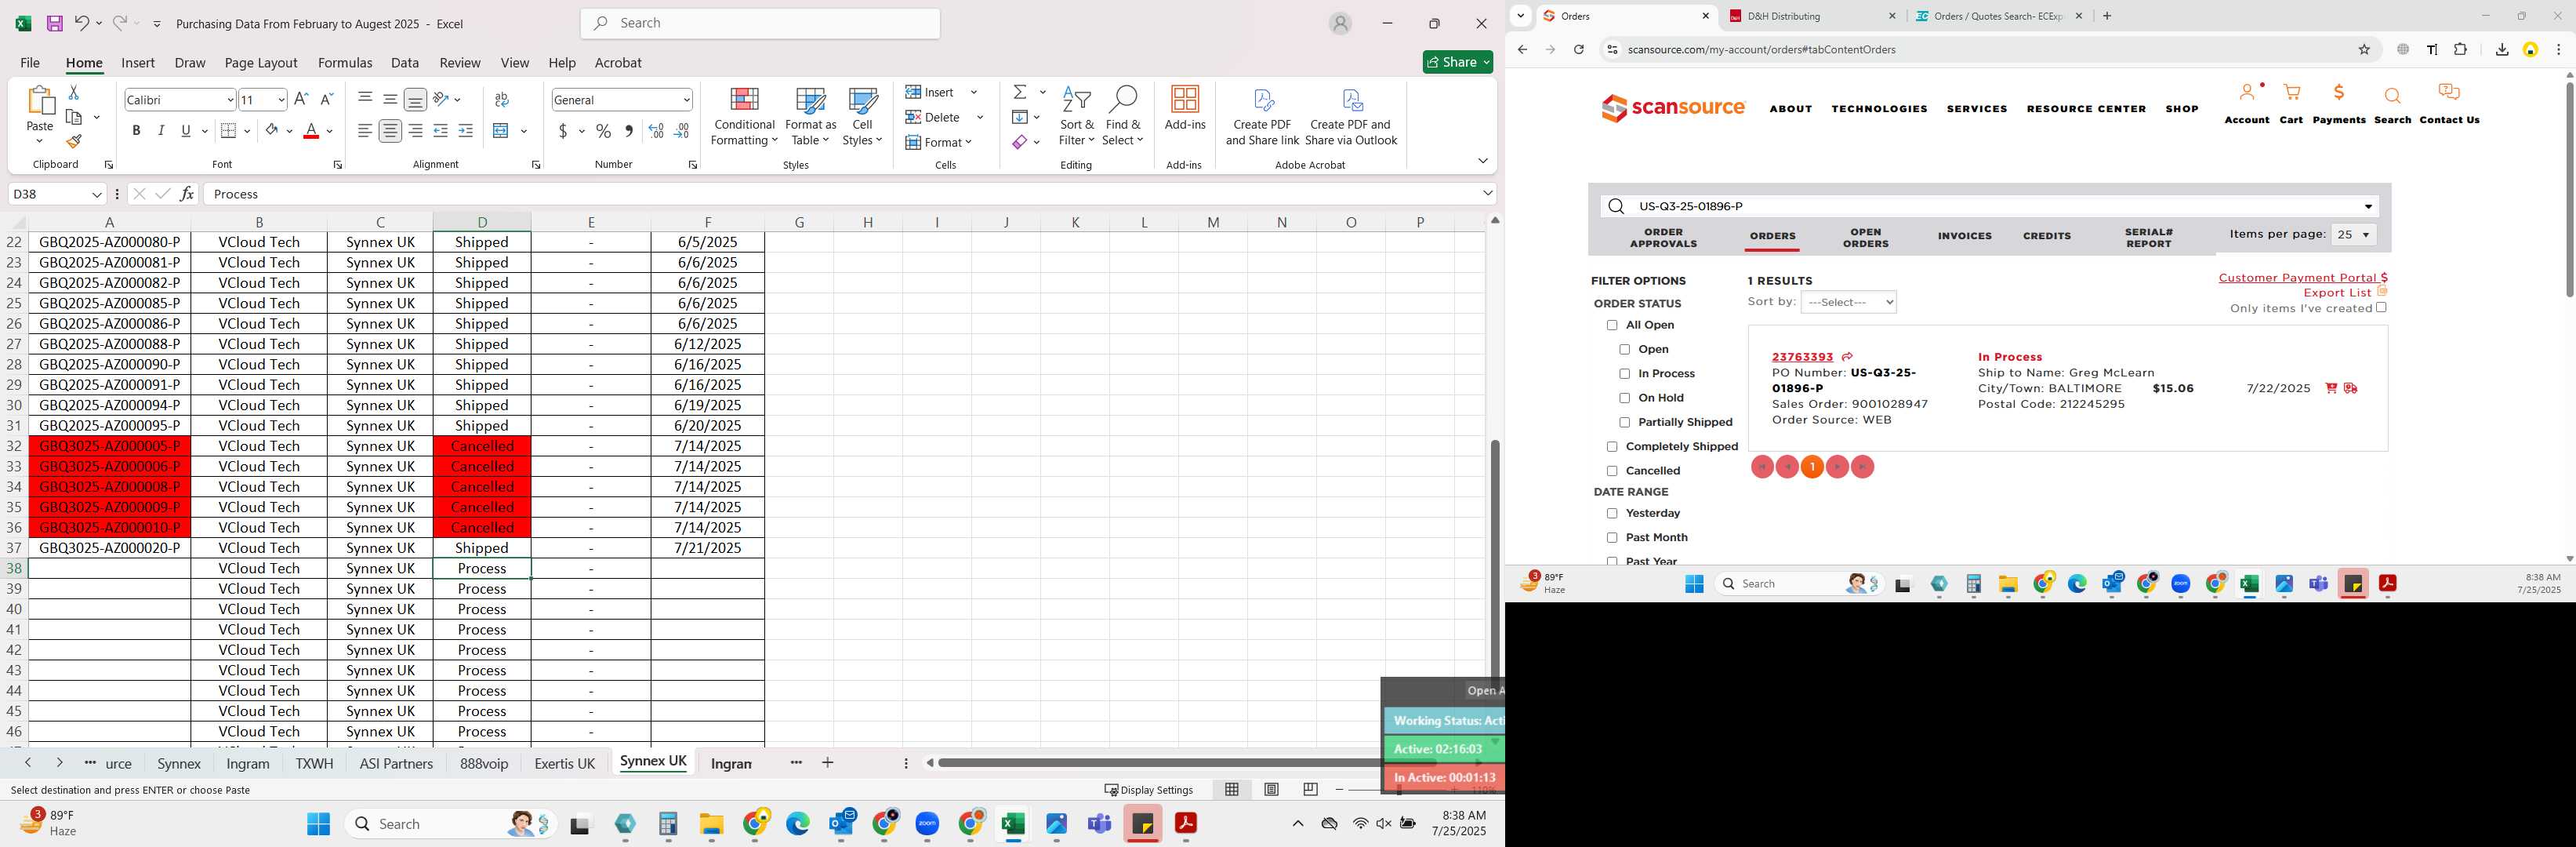This screenshot has width=2576, height=847.
Task: Check the Partially Shipped filter
Action: tap(1624, 423)
